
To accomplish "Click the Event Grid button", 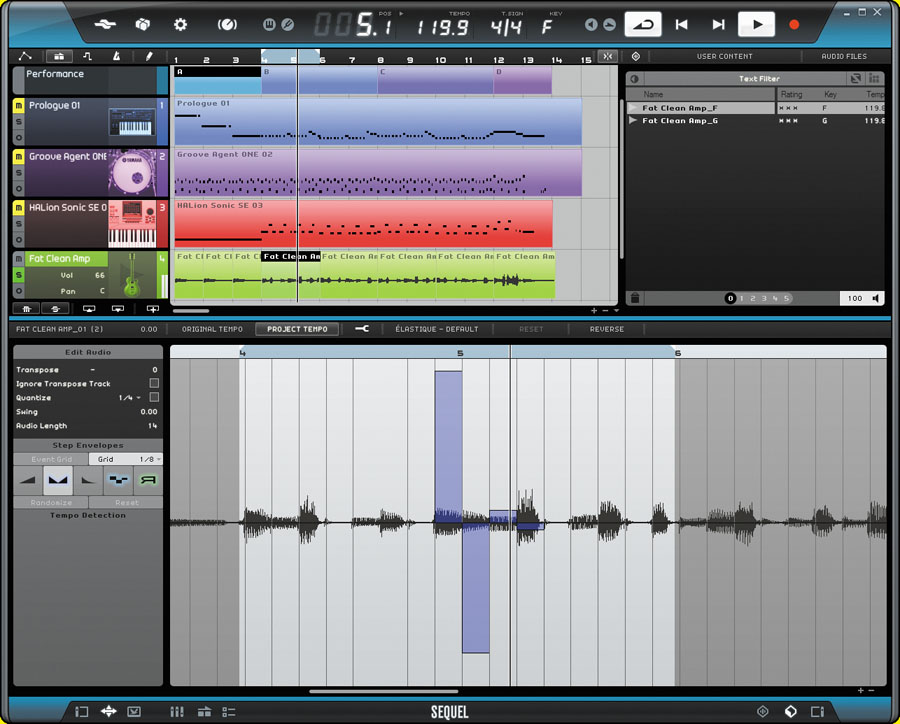I will click(x=51, y=459).
